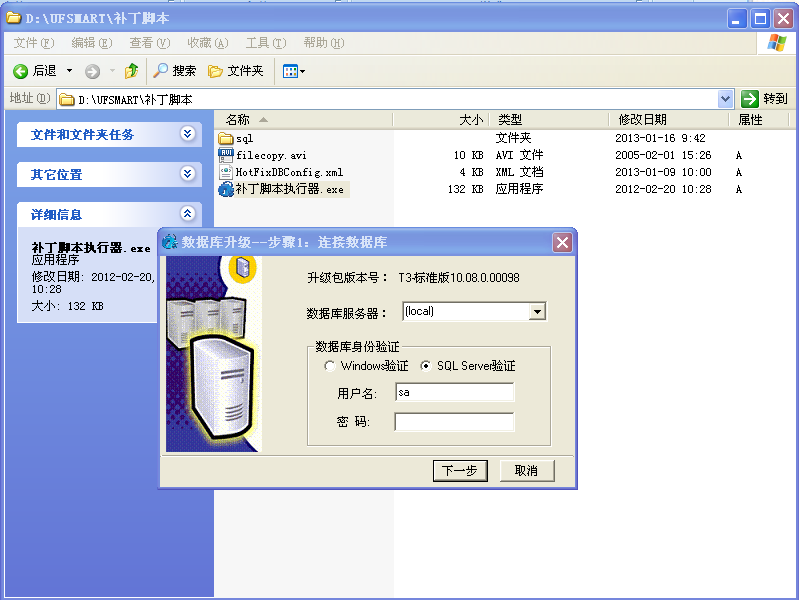This screenshot has height=600, width=799.
Task: Sort by the 名称 column header
Action: point(303,120)
